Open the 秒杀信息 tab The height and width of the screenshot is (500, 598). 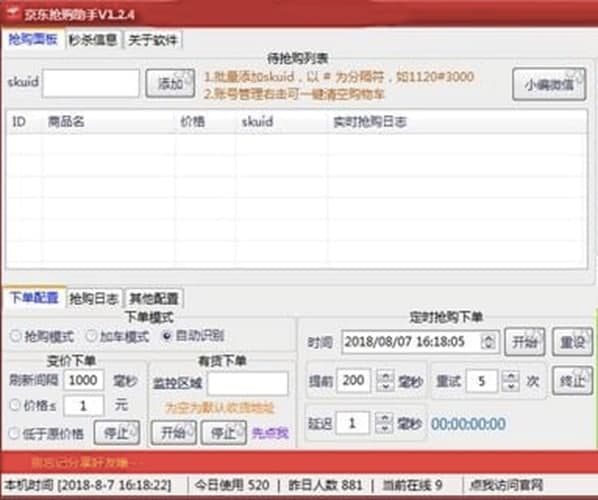pyautogui.click(x=93, y=40)
